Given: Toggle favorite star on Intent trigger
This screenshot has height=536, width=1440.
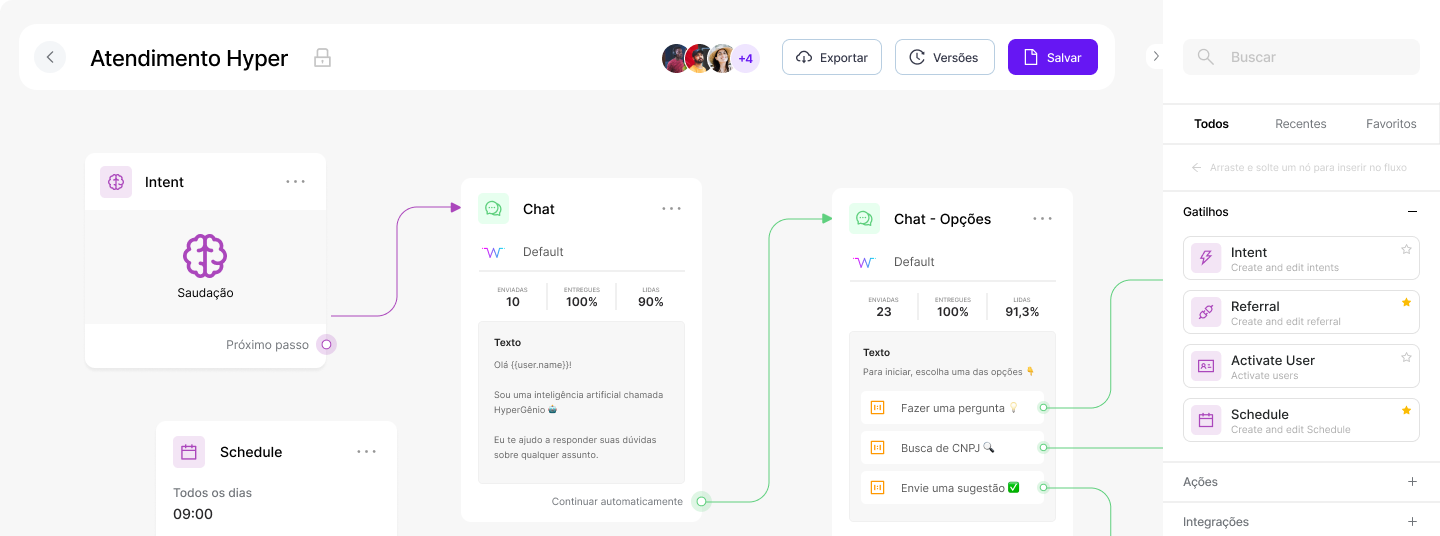Looking at the screenshot, I should coord(1406,249).
